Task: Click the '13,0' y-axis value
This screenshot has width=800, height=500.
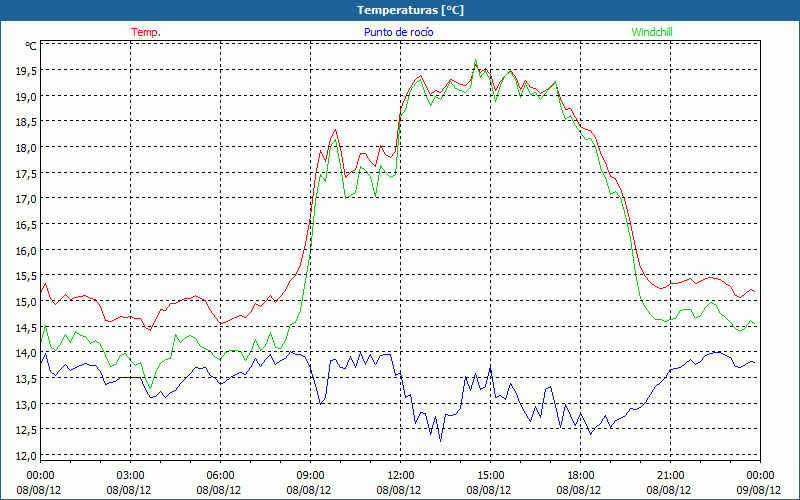Action: point(26,405)
